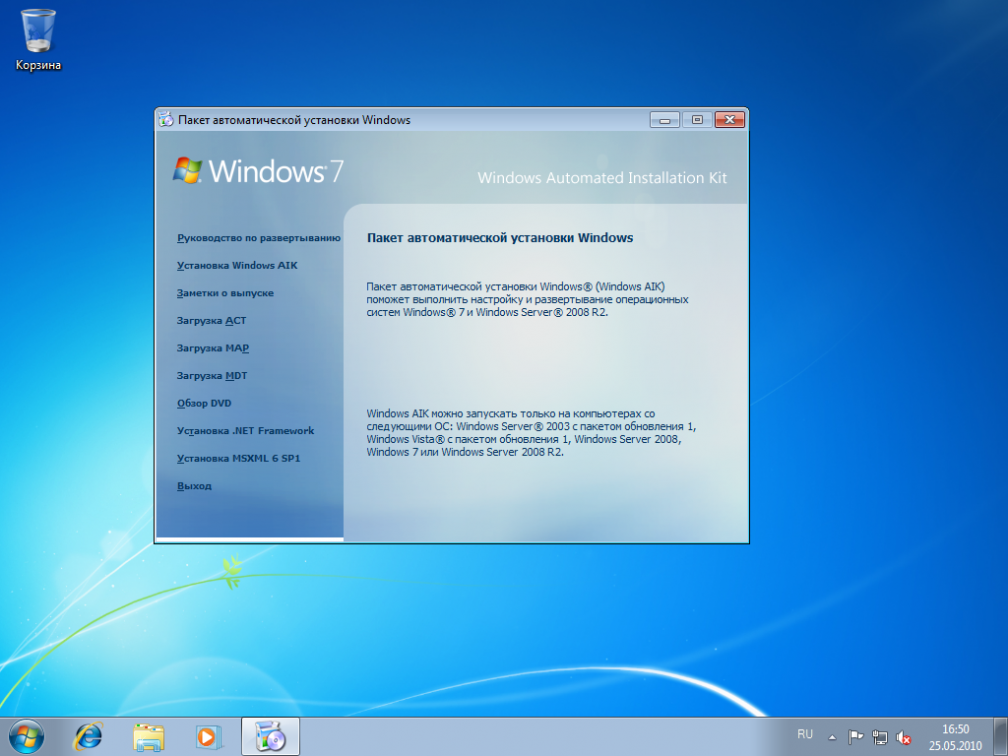This screenshot has height=756, width=1008.
Task: Open Заметки о выпуске link
Action: point(225,293)
